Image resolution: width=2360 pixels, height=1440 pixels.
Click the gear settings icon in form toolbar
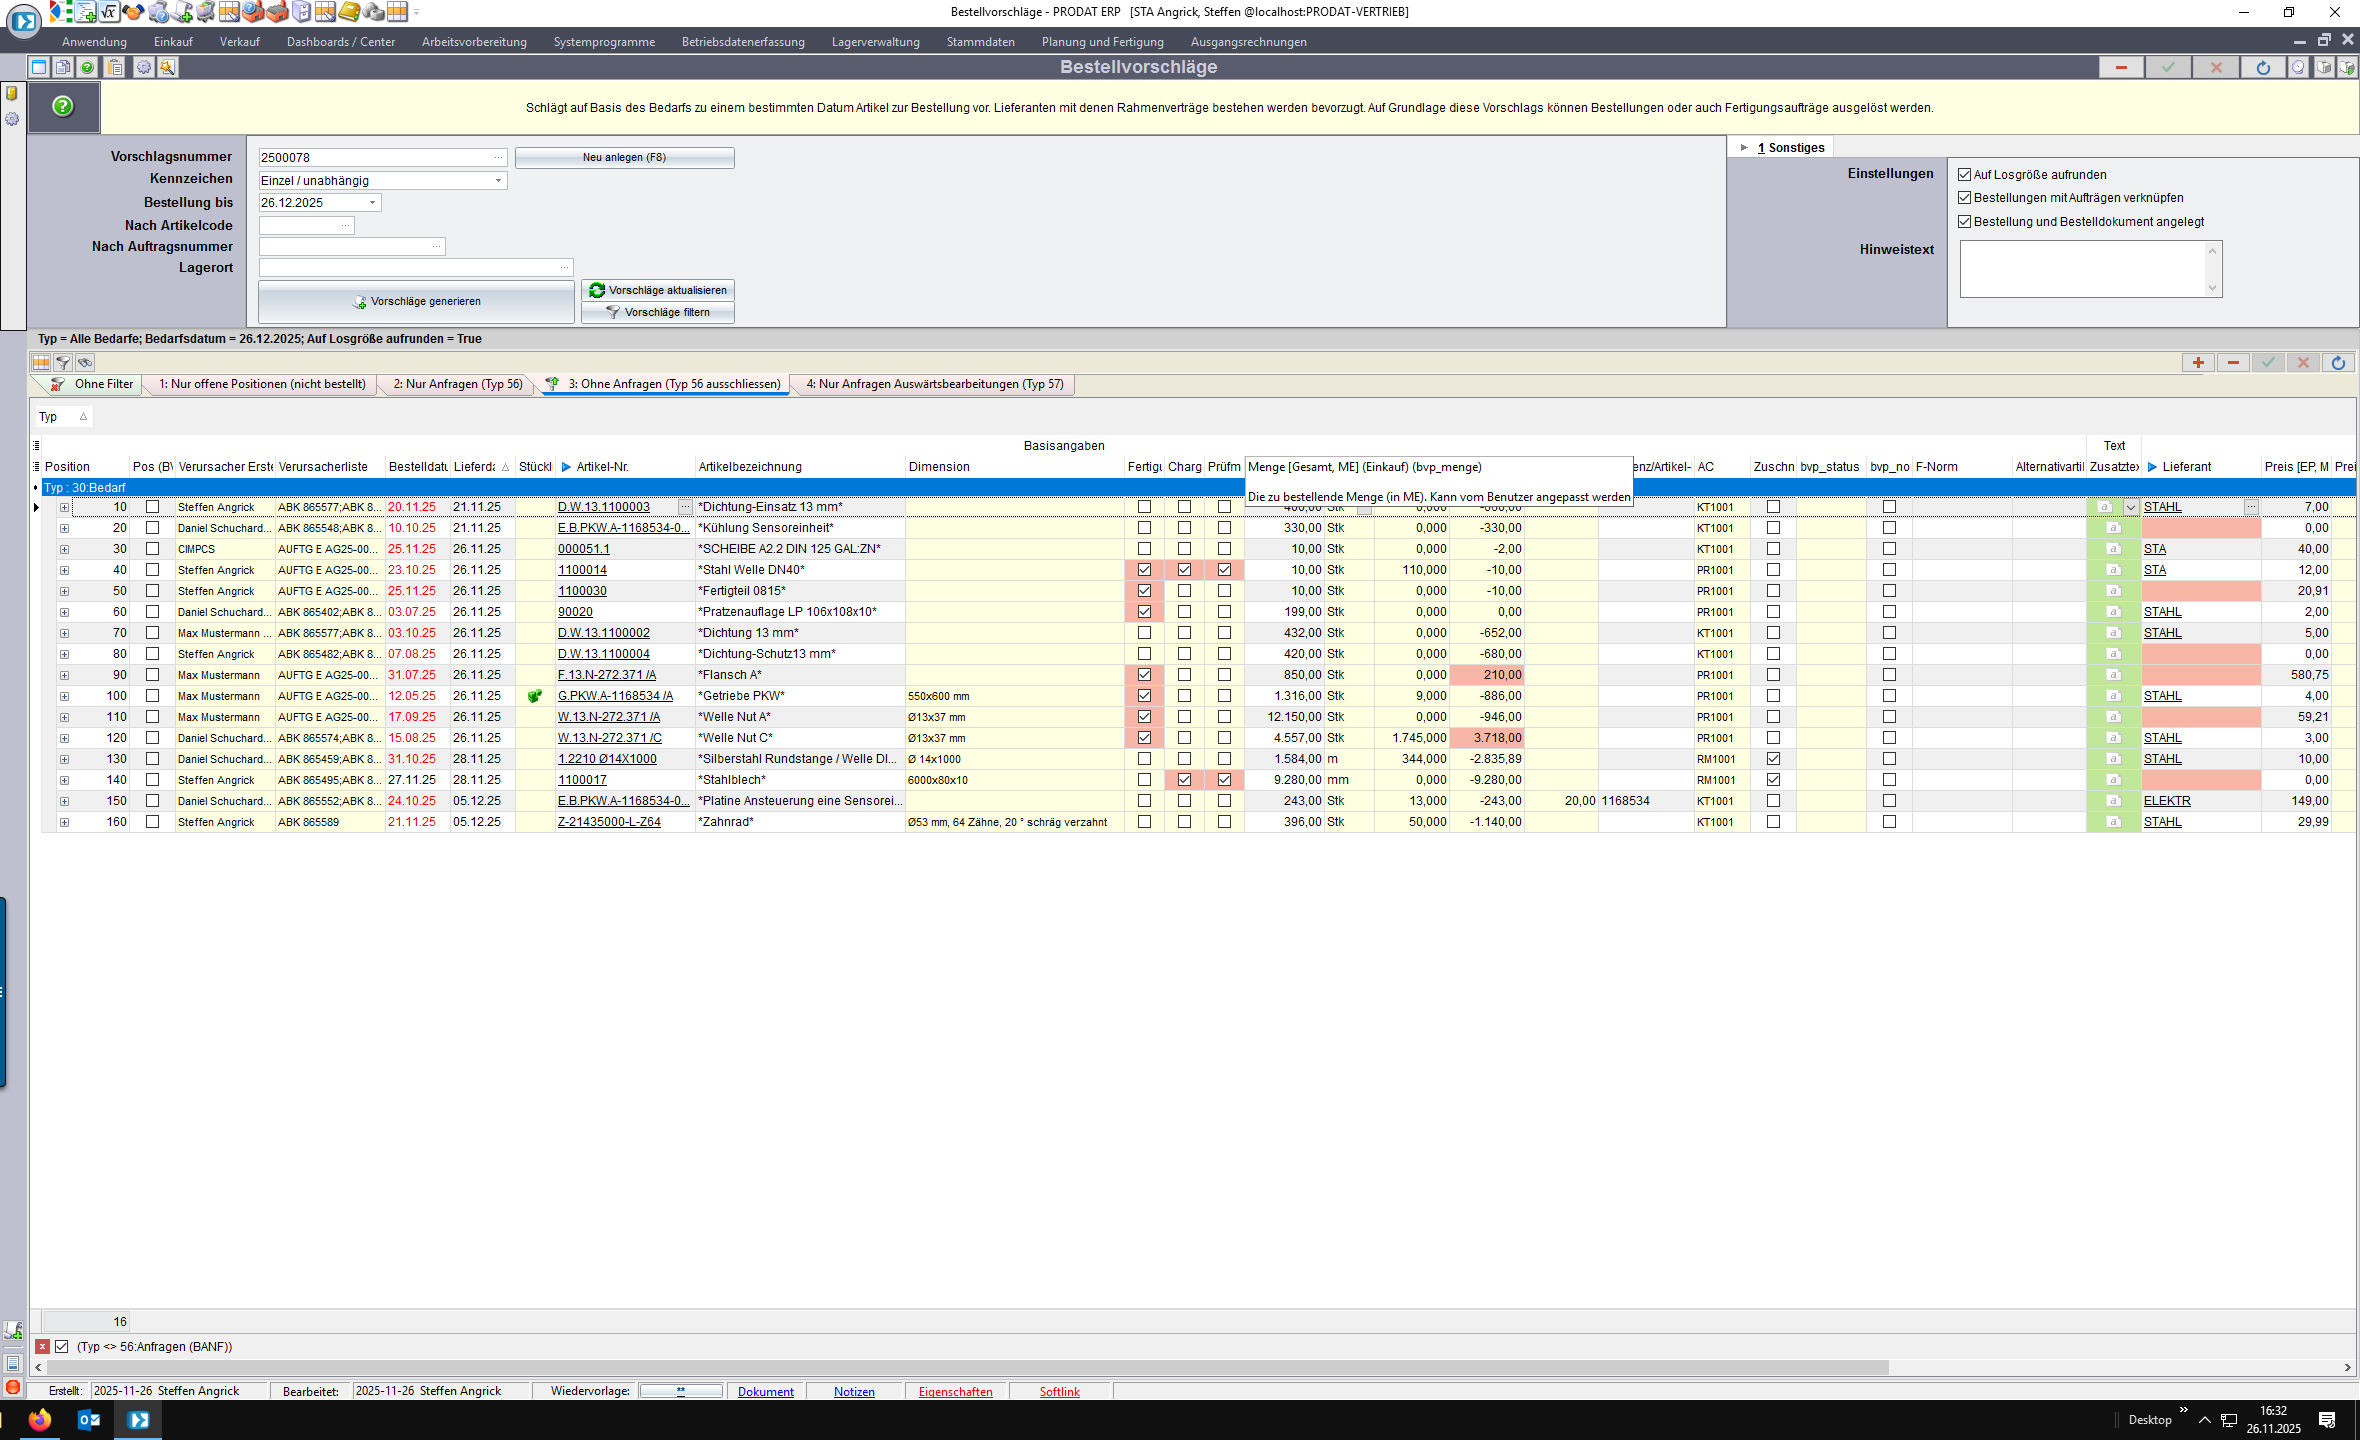tap(144, 67)
